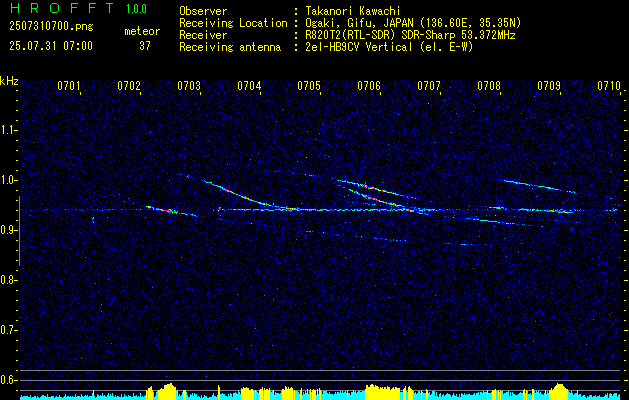629x400 pixels.
Task: Click the 1.1 kHz frequency label
Action: [7, 130]
